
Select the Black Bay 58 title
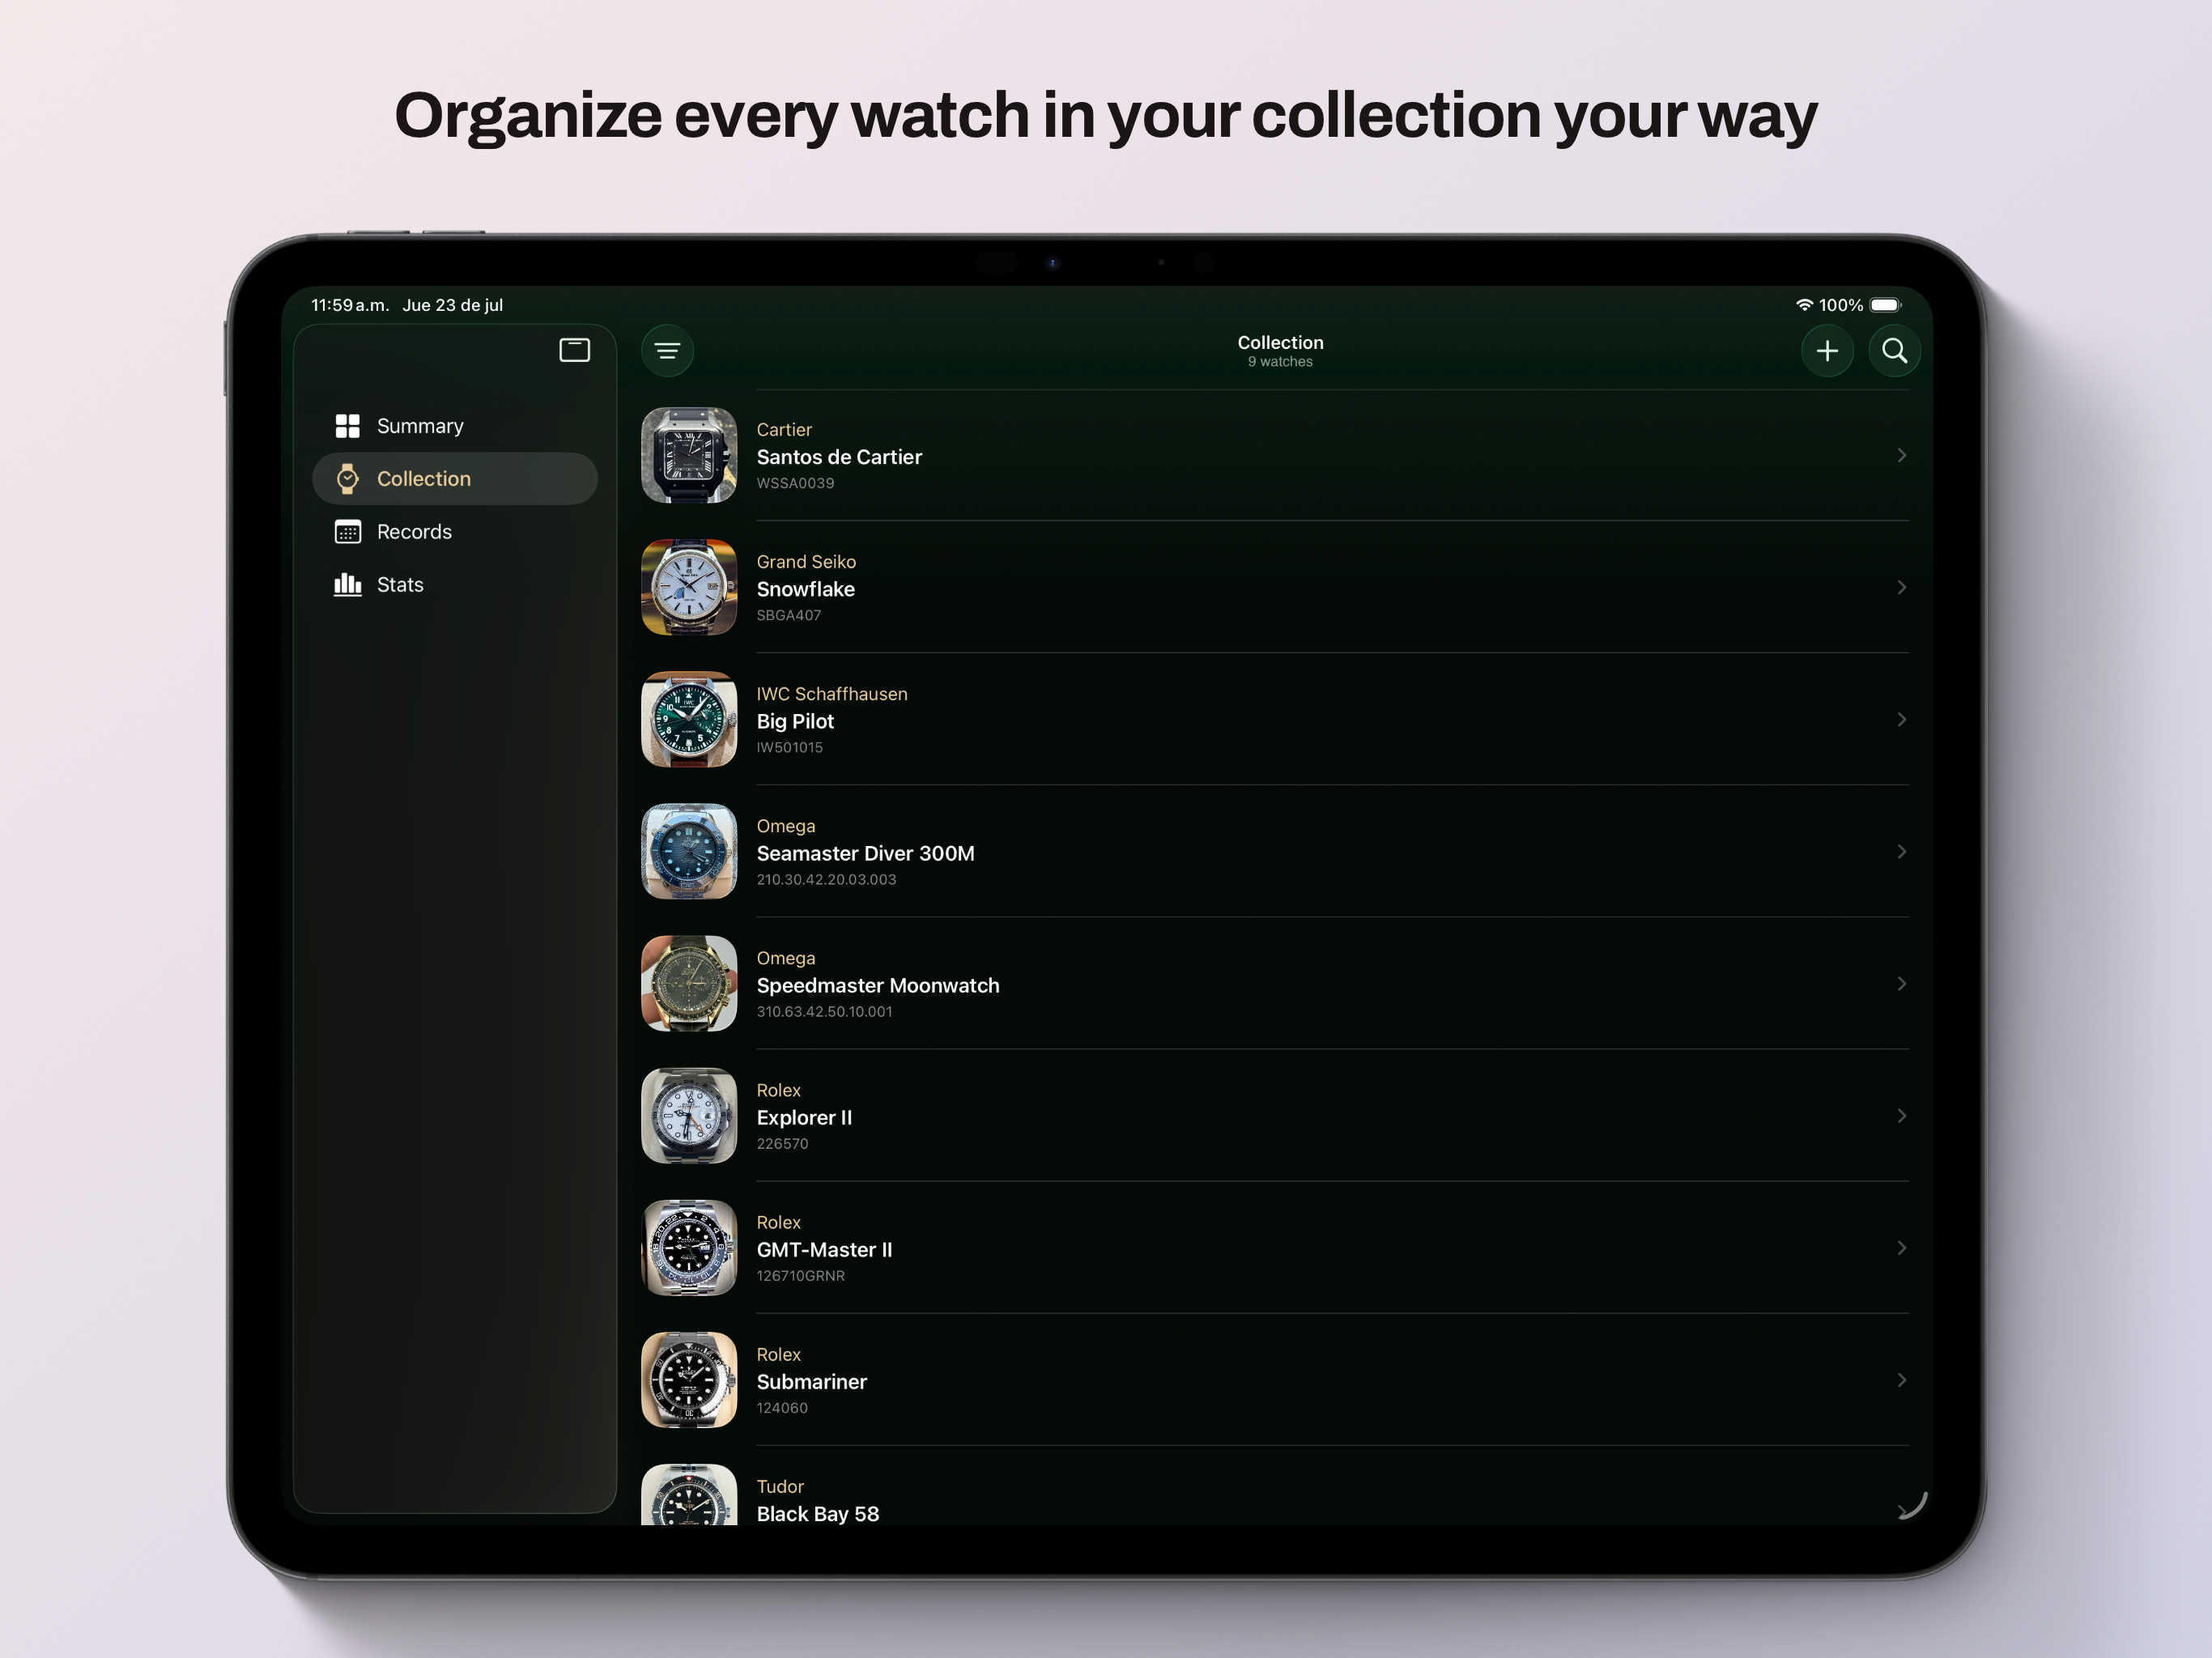click(x=818, y=1513)
